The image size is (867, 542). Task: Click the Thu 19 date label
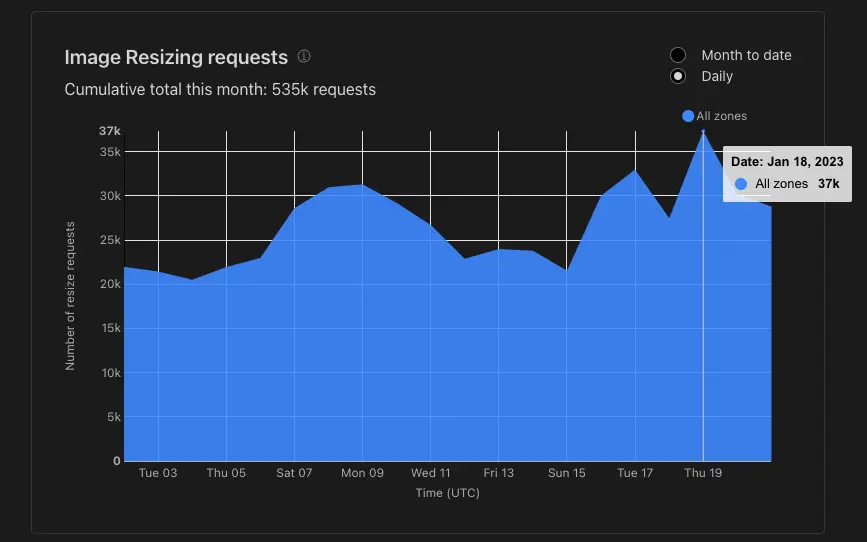[703, 473]
